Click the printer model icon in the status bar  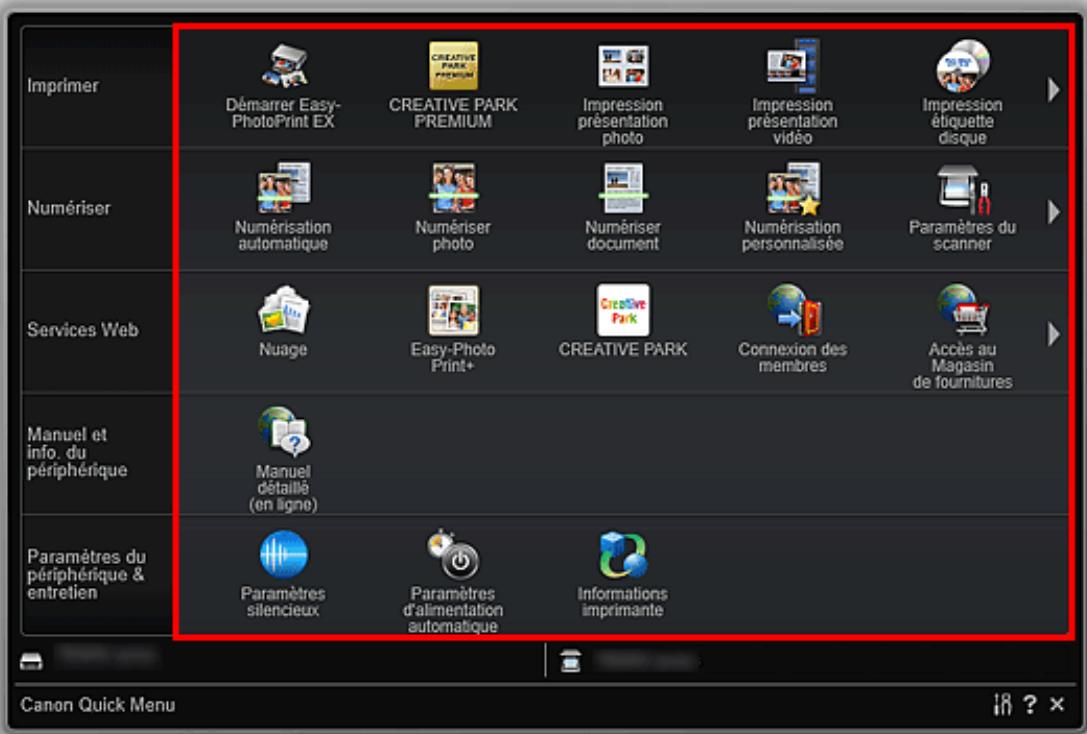tap(31, 661)
